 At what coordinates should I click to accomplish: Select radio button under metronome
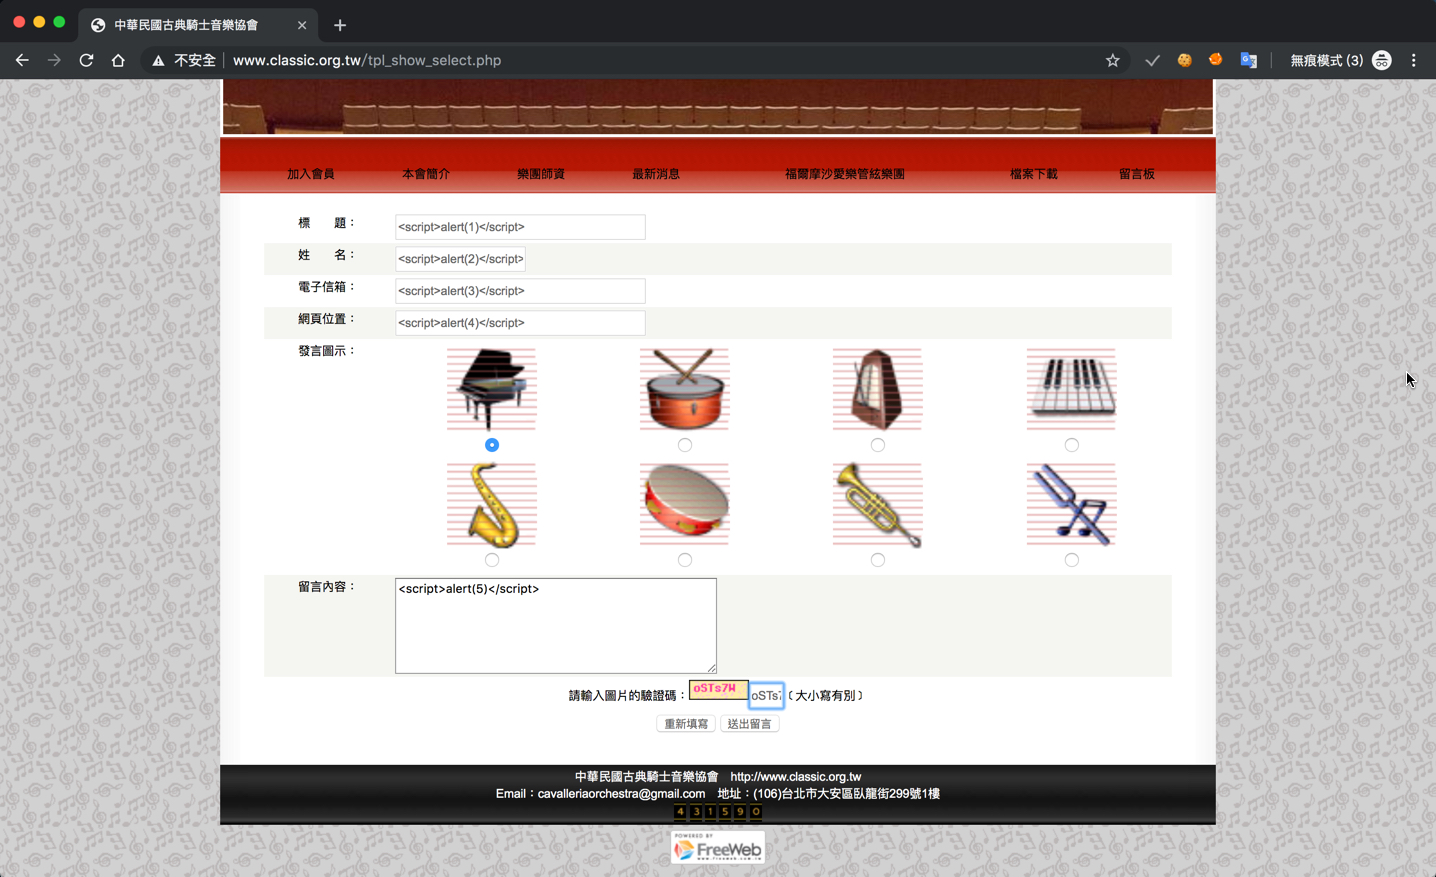(x=878, y=445)
